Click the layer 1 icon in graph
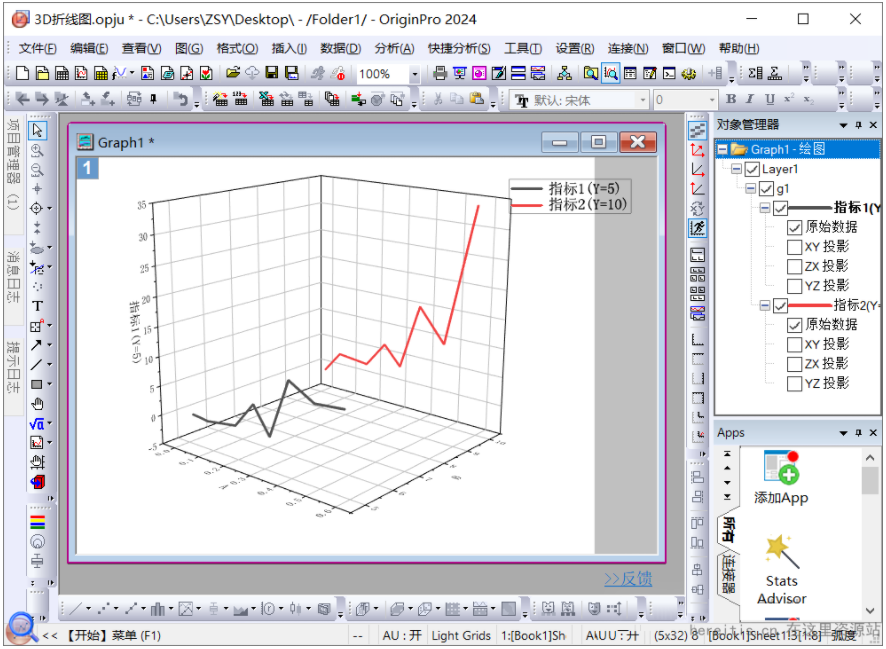 pyautogui.click(x=87, y=168)
